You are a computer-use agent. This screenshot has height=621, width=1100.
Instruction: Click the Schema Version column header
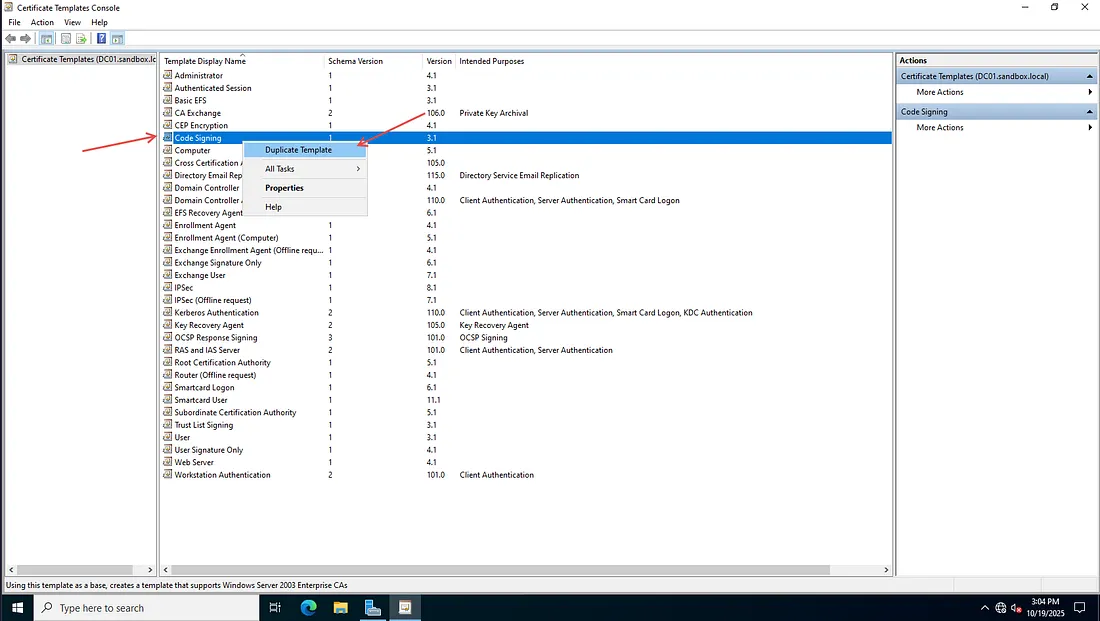(x=355, y=61)
